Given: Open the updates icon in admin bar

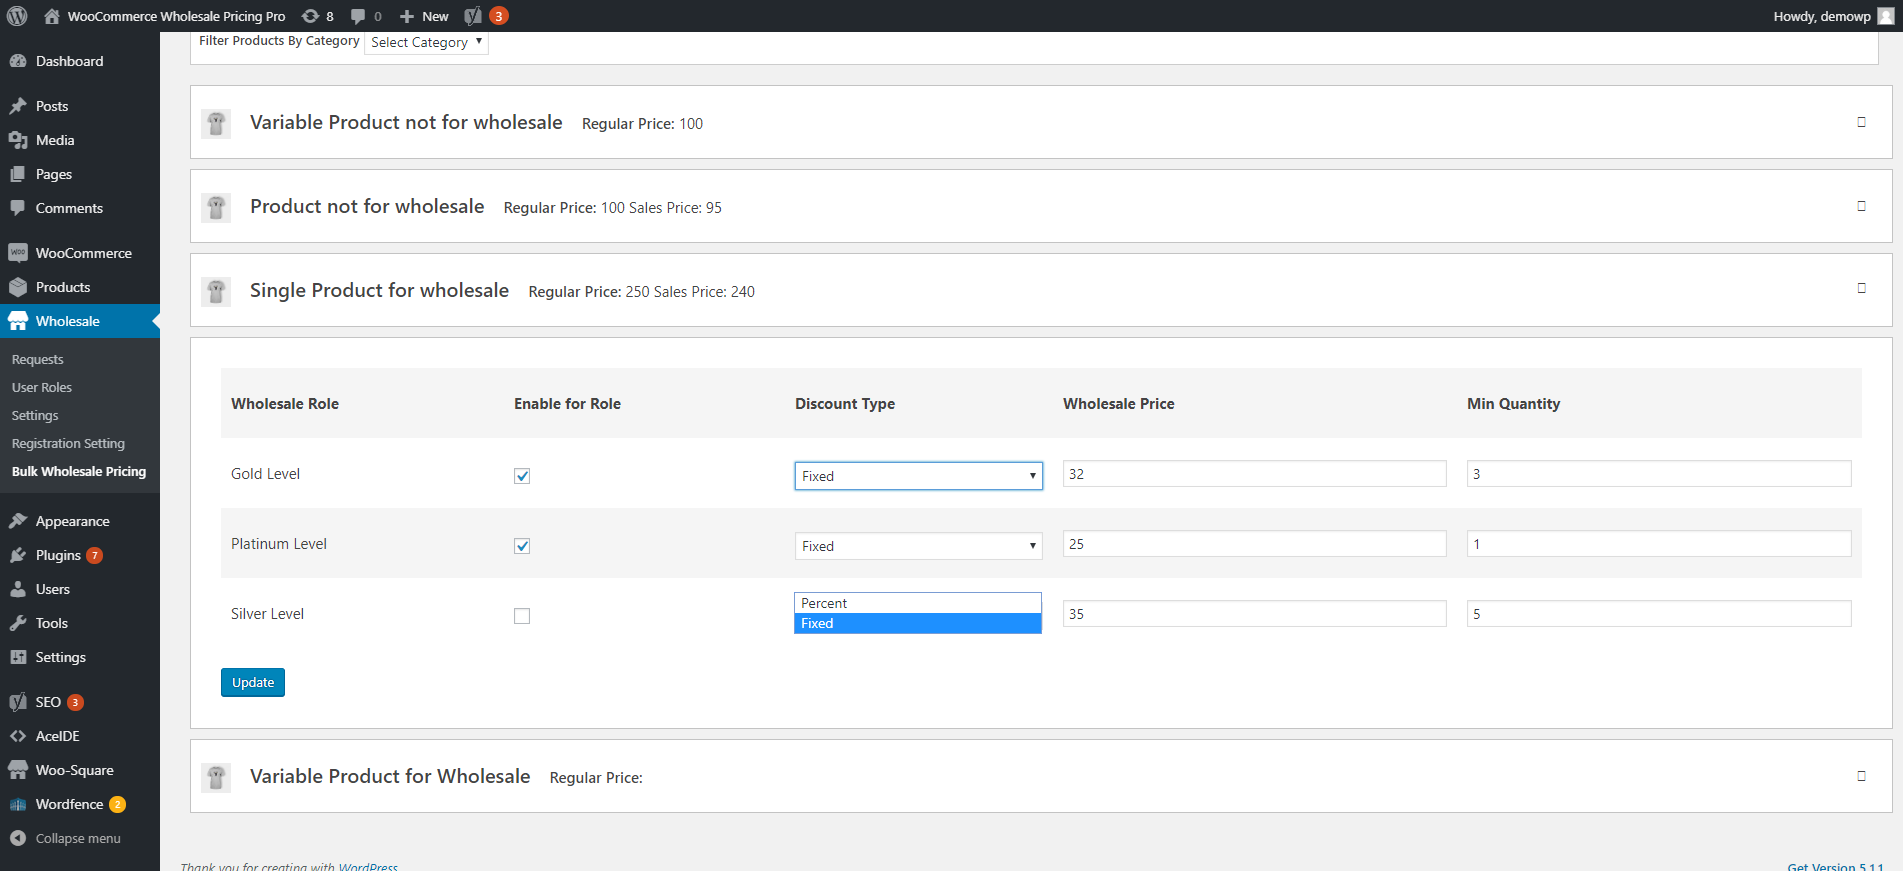Looking at the screenshot, I should tap(311, 16).
